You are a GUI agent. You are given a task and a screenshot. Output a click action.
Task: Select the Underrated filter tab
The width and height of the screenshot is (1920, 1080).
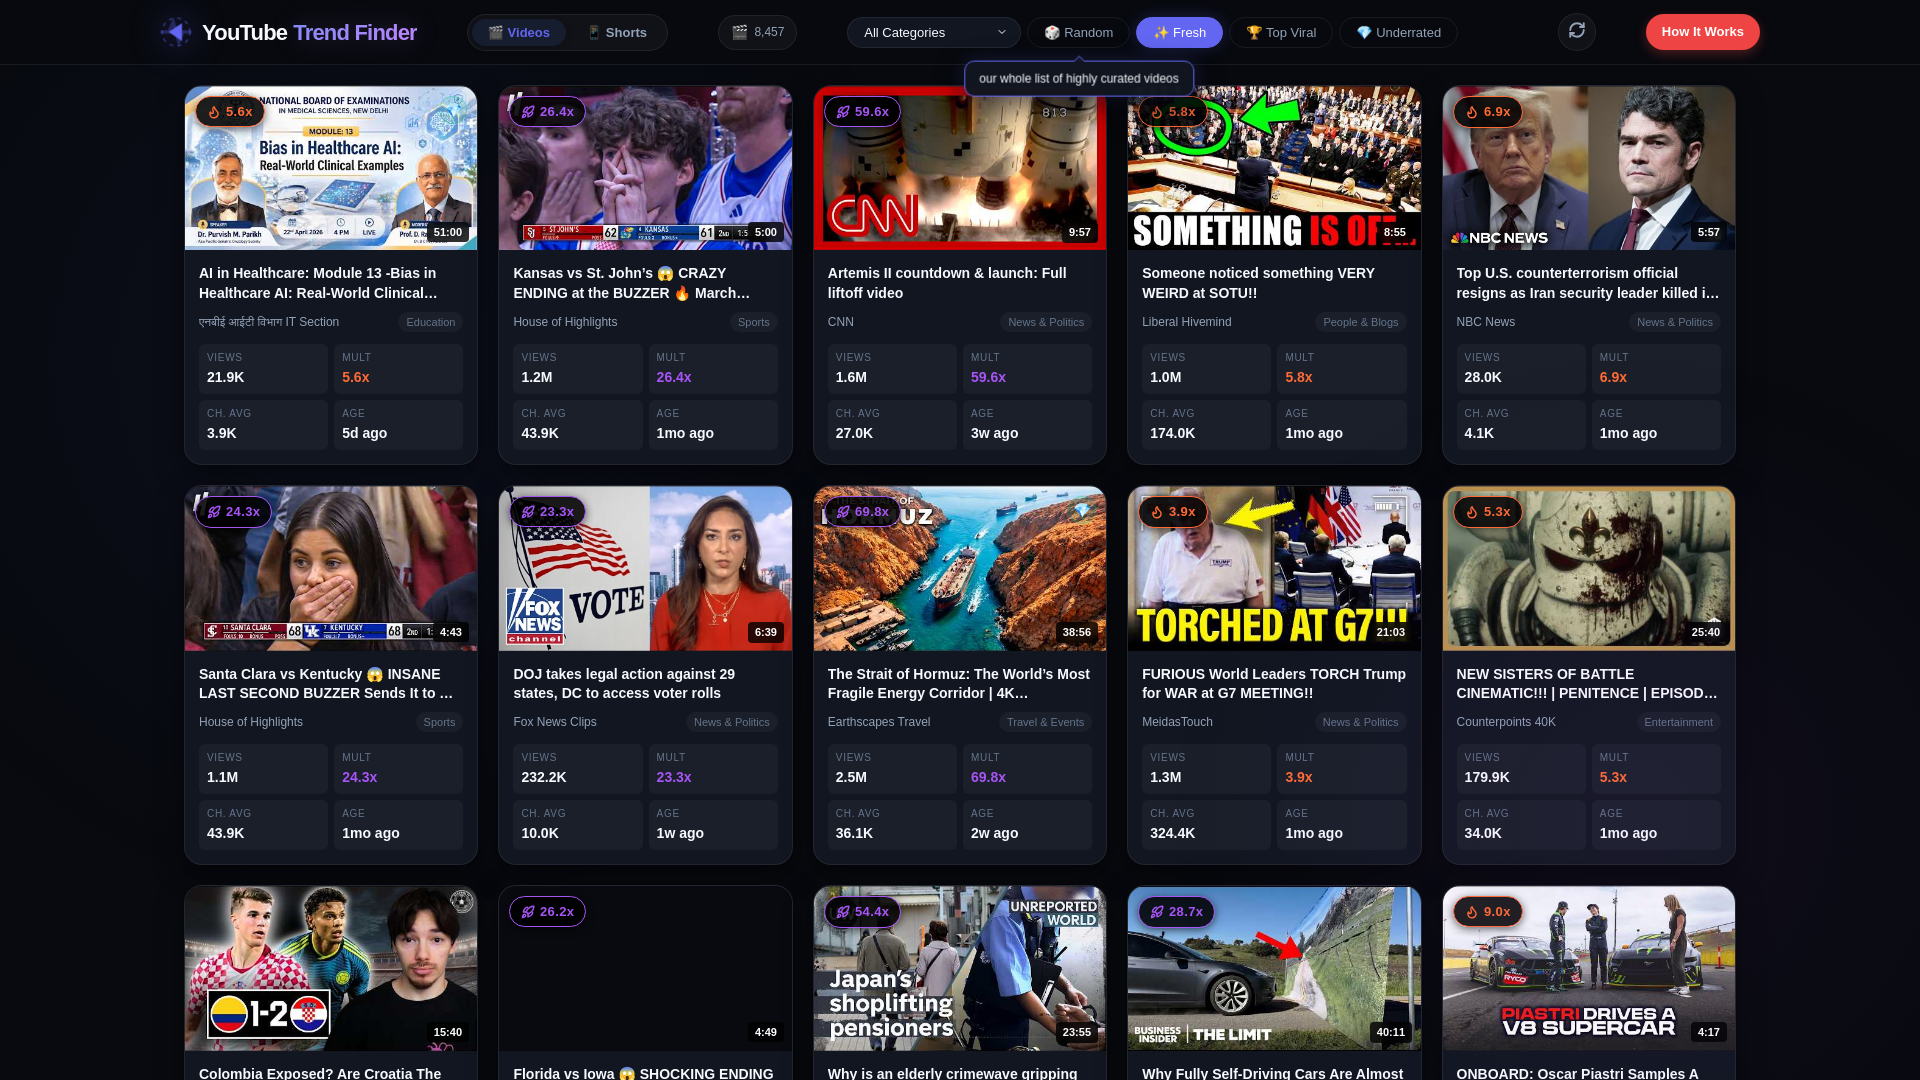tap(1398, 33)
